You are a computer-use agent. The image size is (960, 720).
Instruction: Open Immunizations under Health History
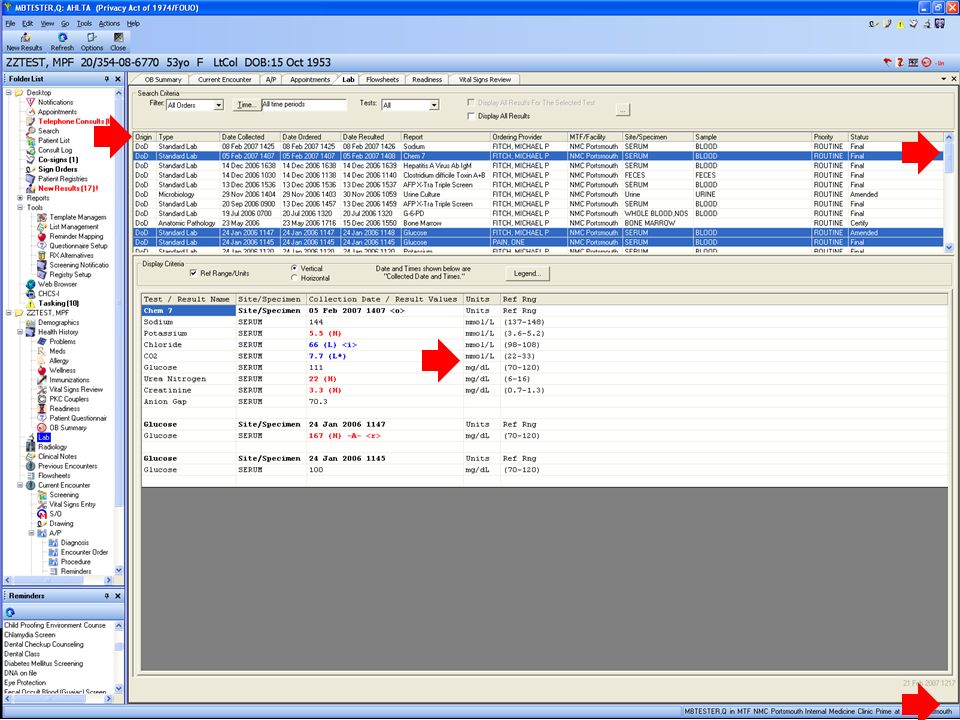(x=69, y=380)
